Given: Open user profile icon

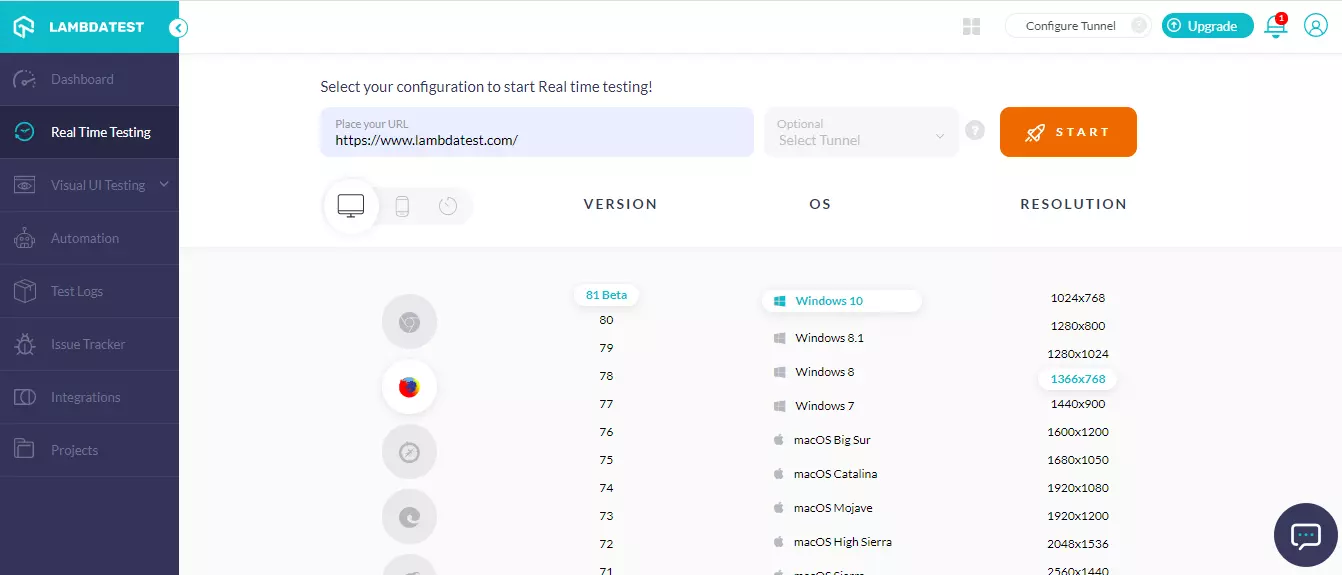Looking at the screenshot, I should (x=1315, y=26).
